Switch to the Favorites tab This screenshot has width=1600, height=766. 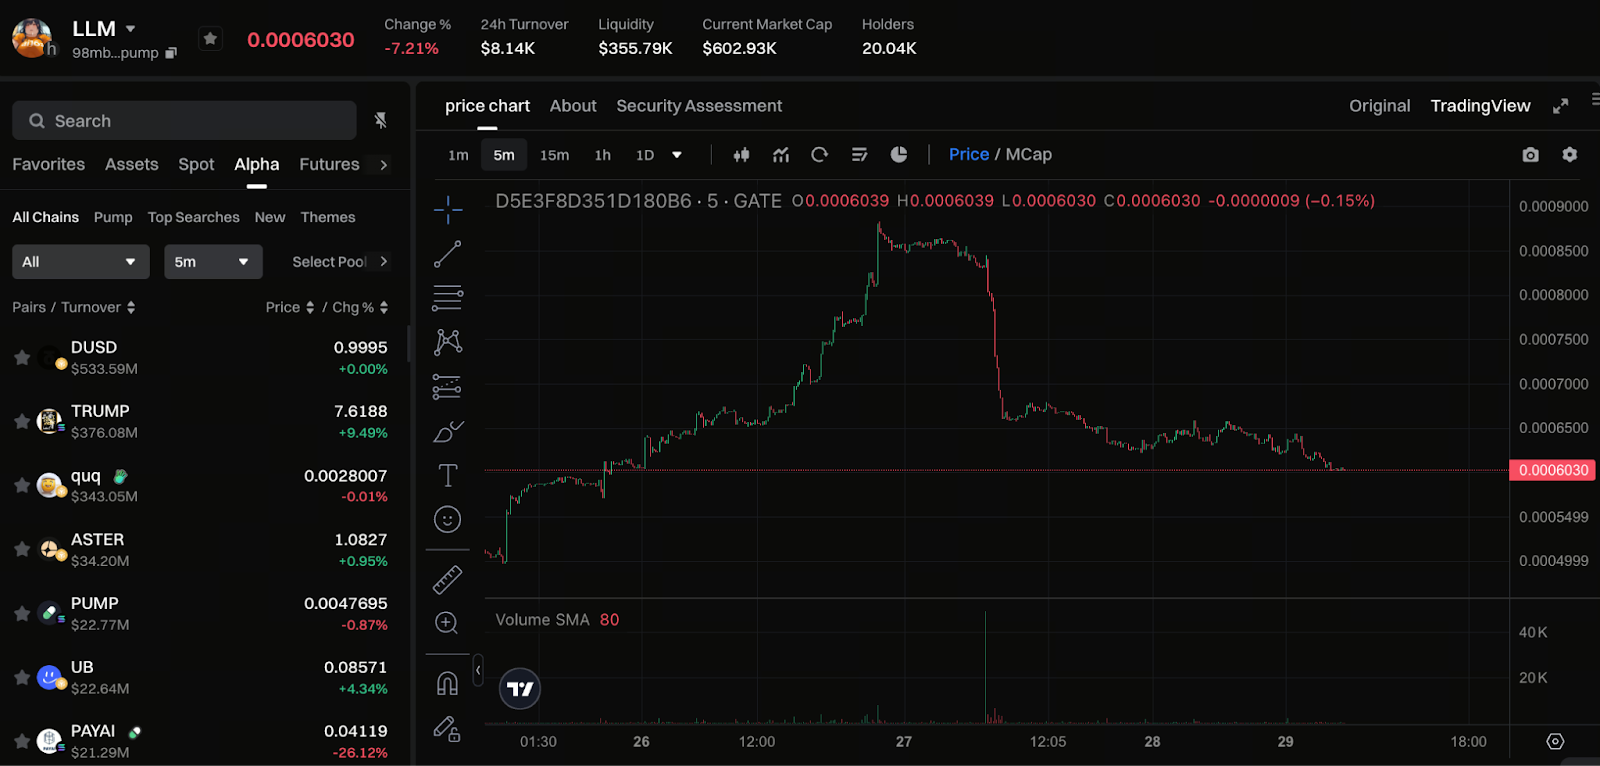click(48, 164)
